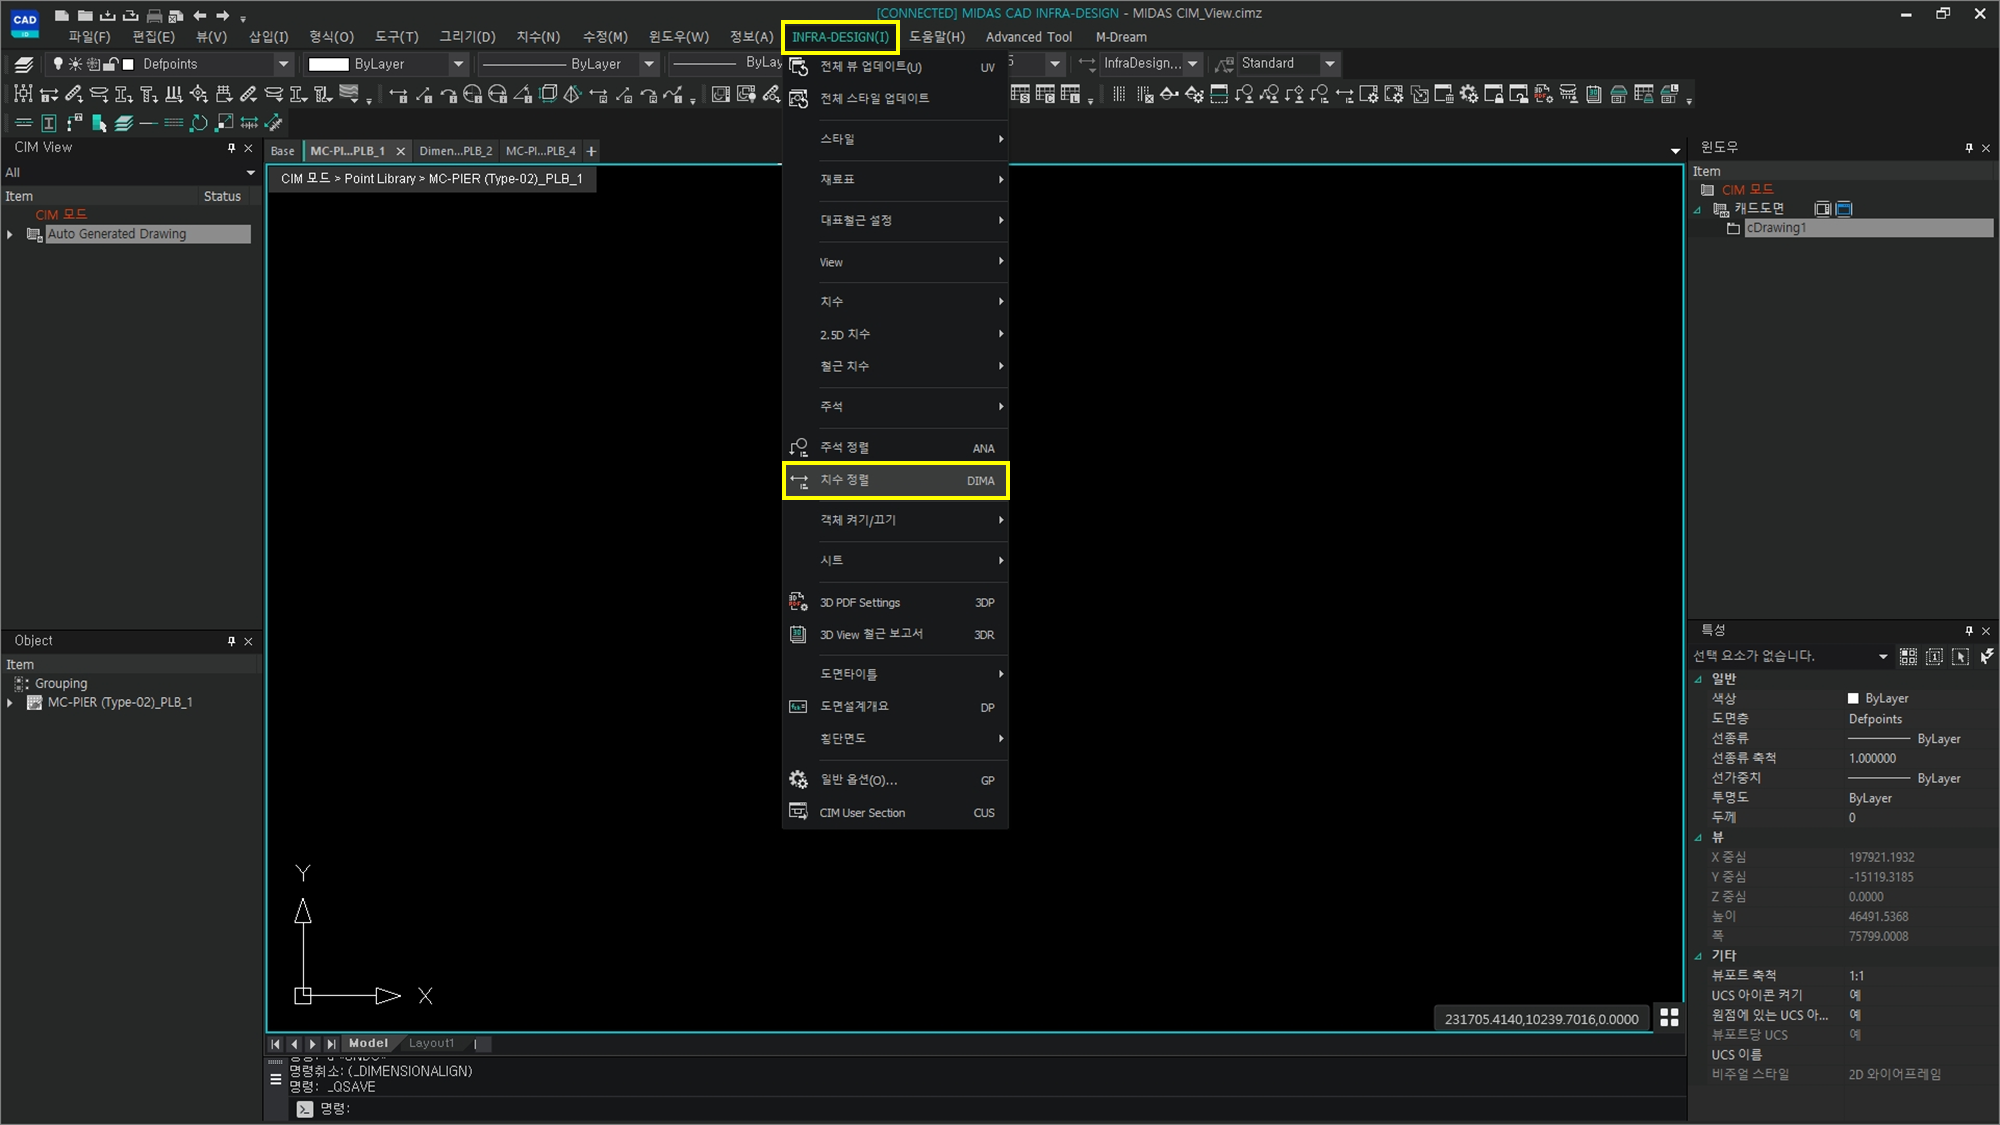Click the gear settings icon in top-right toolbar
Viewport: 2000px width, 1125px height.
pos(1468,94)
